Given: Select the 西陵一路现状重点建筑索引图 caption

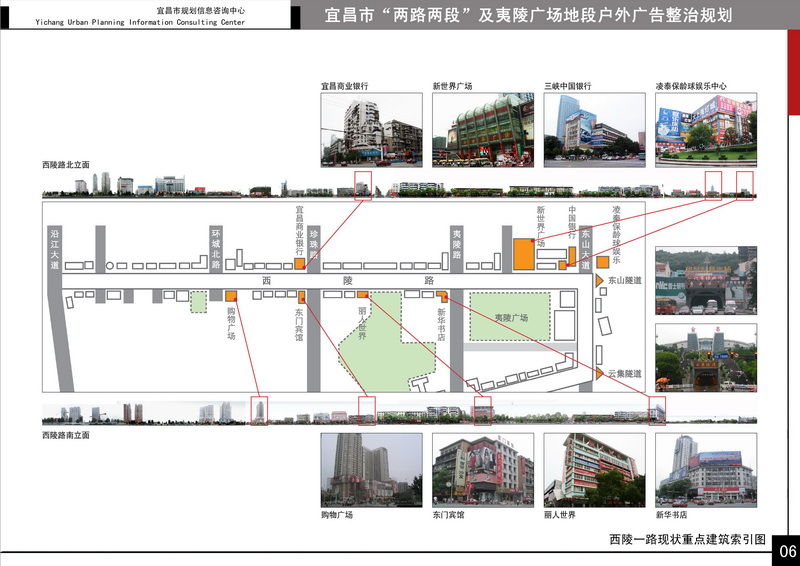Looking at the screenshot, I should pyautogui.click(x=687, y=539).
